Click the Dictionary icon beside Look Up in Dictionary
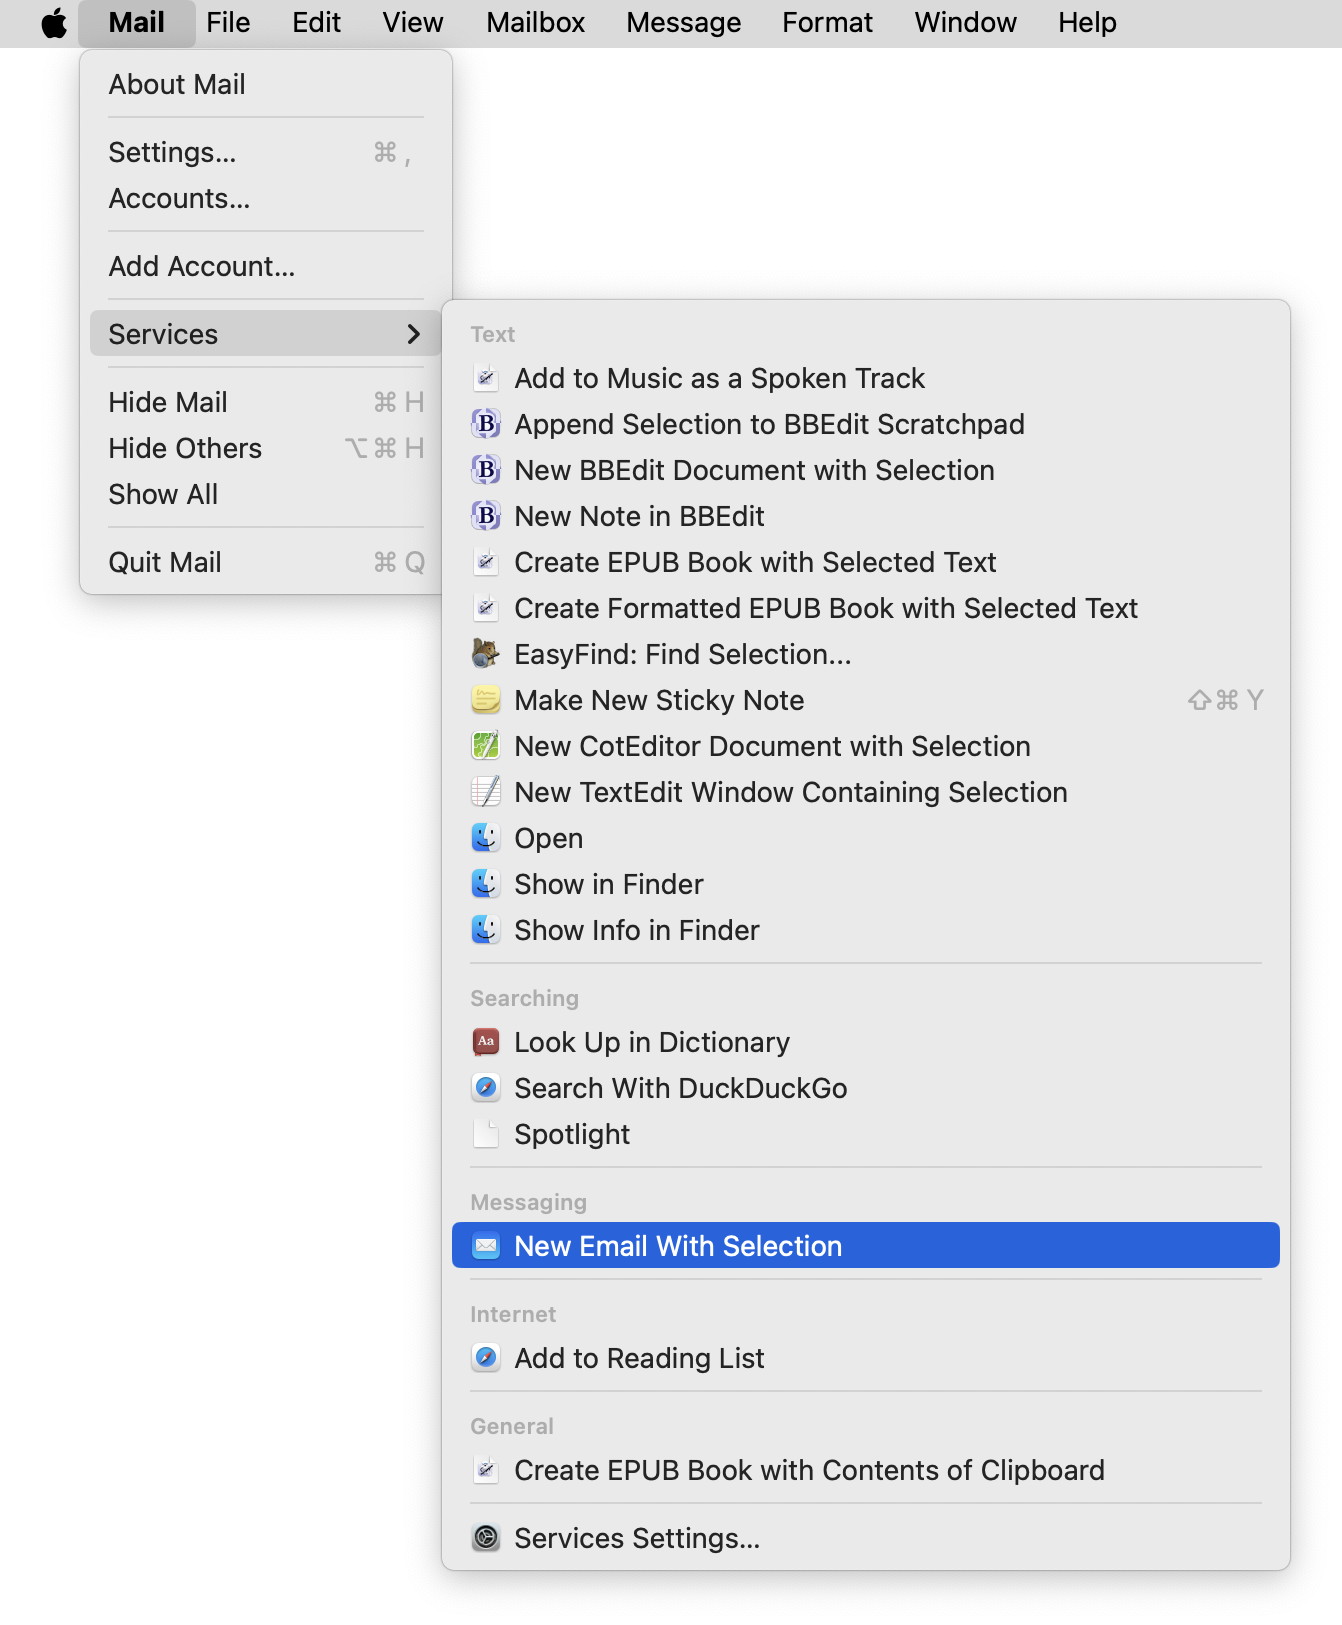 (x=486, y=1042)
